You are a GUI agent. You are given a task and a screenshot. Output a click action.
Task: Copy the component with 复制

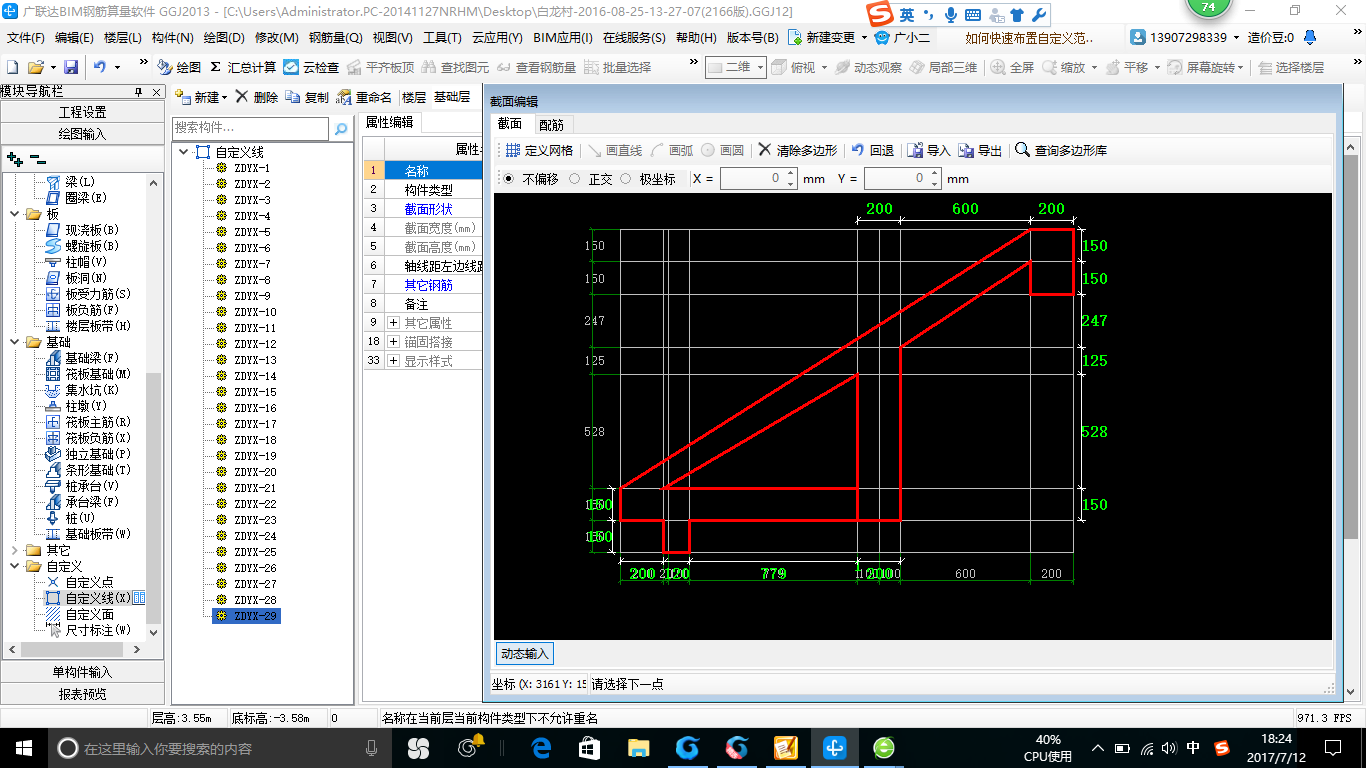pyautogui.click(x=307, y=97)
